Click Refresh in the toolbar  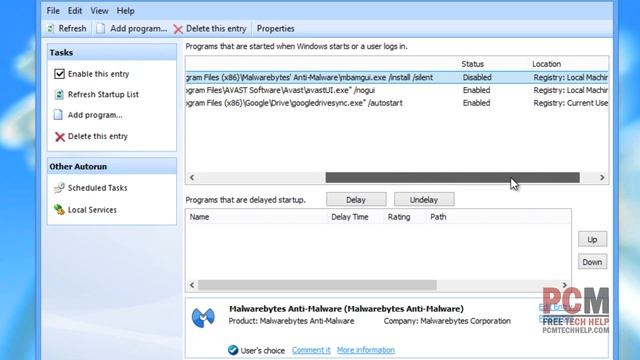click(72, 29)
